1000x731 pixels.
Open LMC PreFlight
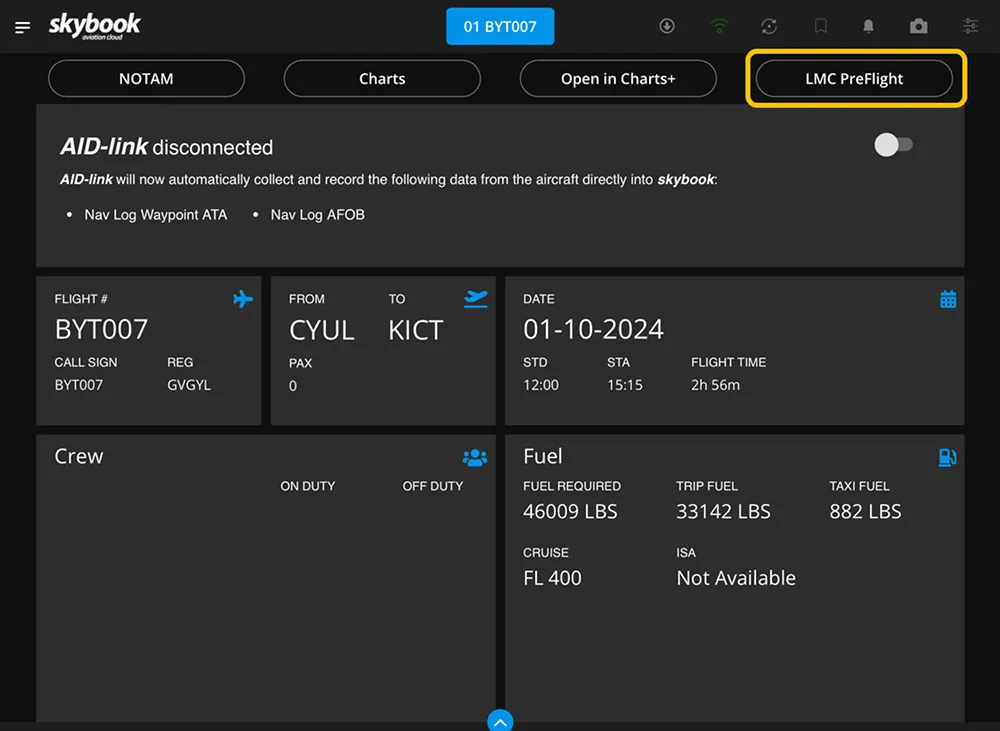pos(854,78)
